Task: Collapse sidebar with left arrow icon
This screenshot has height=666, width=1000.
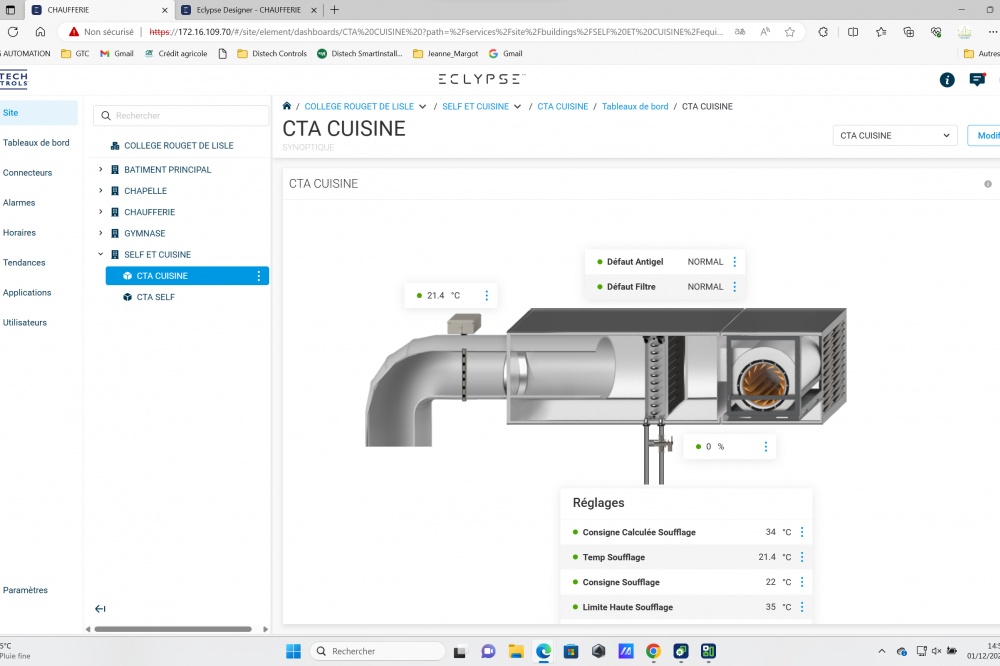Action: coord(100,609)
